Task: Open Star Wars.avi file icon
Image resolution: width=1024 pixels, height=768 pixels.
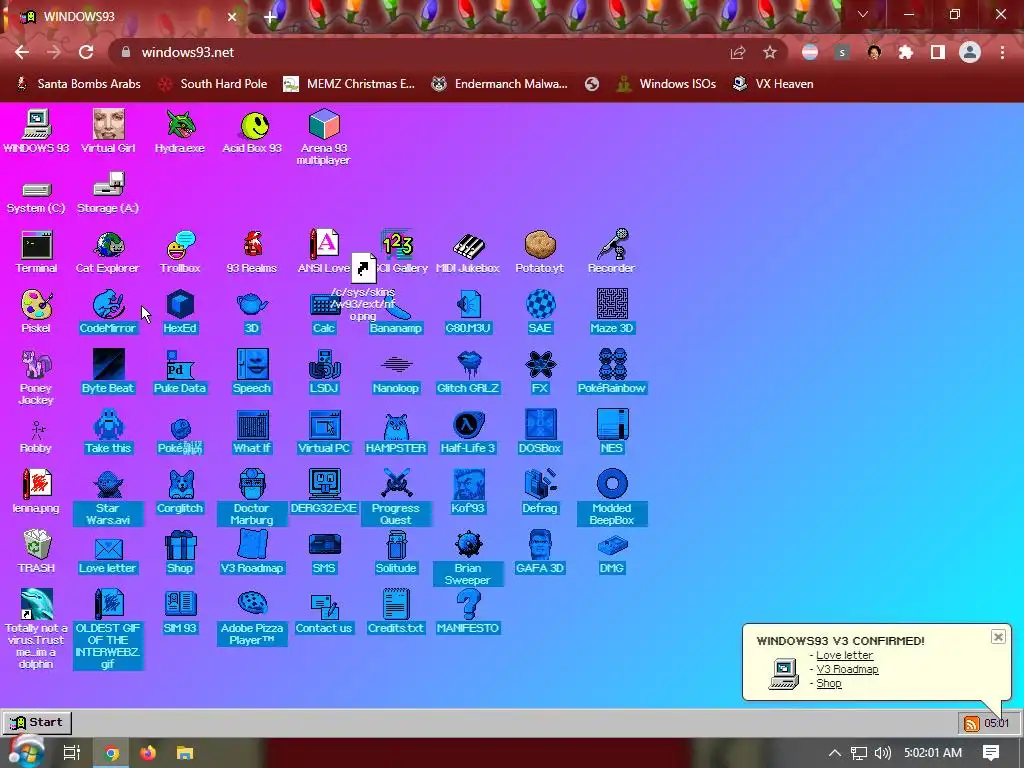Action: (x=108, y=498)
